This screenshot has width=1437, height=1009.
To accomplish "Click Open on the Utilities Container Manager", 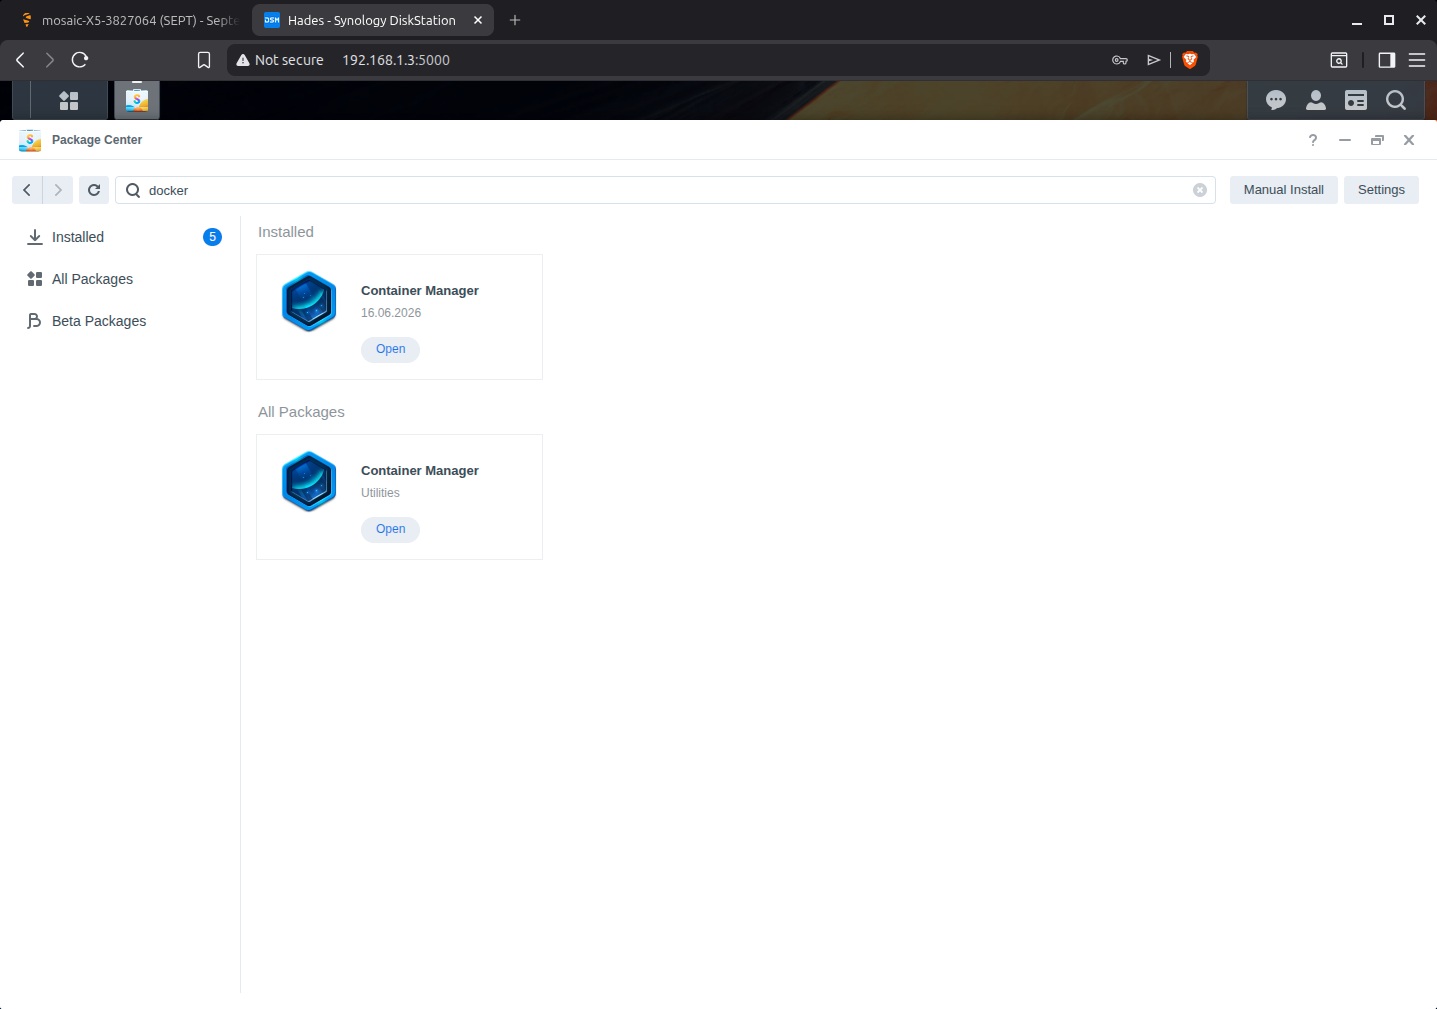I will coord(391,529).
